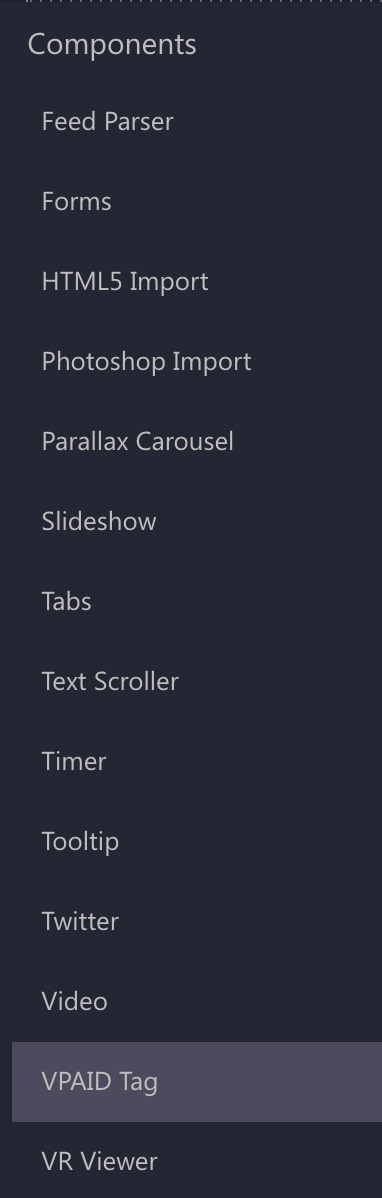This screenshot has height=1198, width=382.
Task: Click the highlighted VPAID Tag item
Action: [197, 1082]
